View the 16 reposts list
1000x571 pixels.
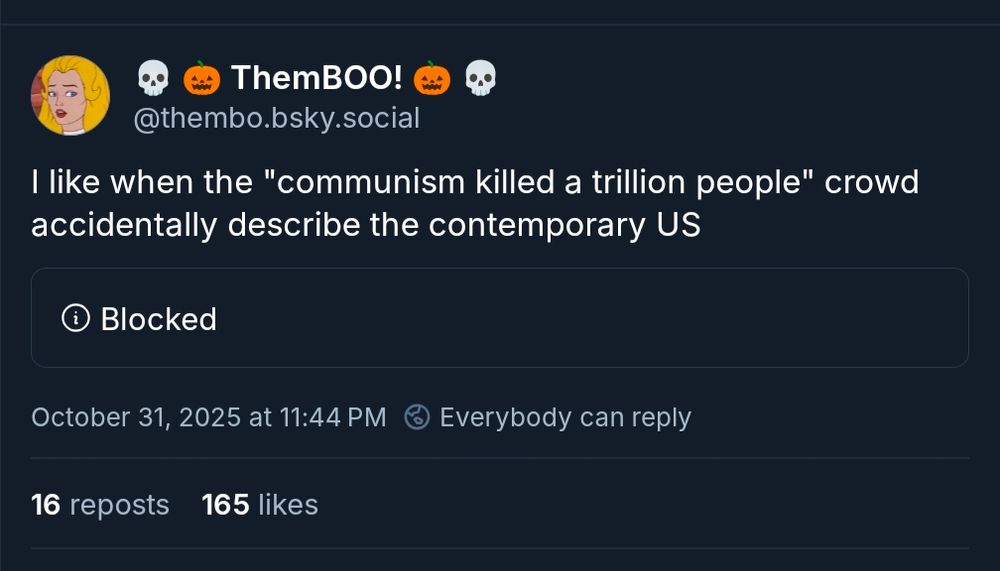click(x=100, y=505)
